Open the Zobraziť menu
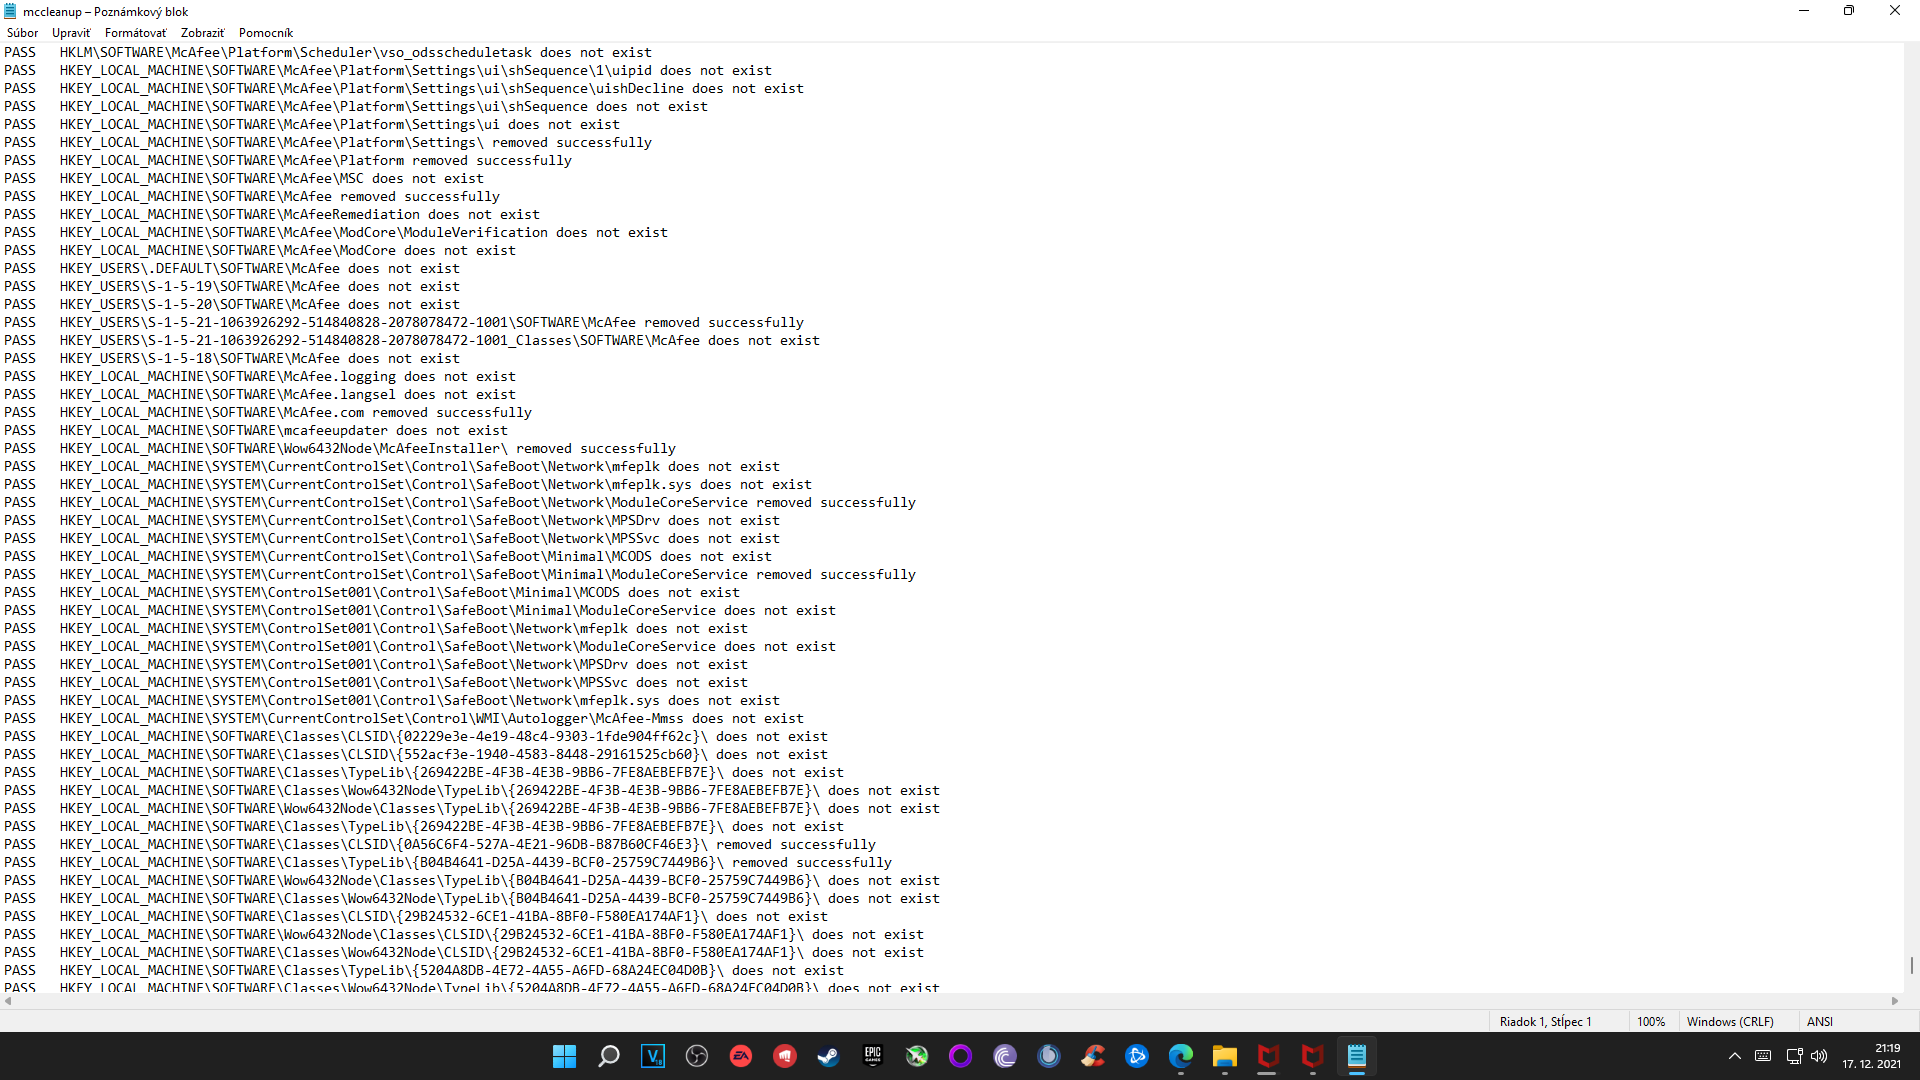 pos(202,33)
